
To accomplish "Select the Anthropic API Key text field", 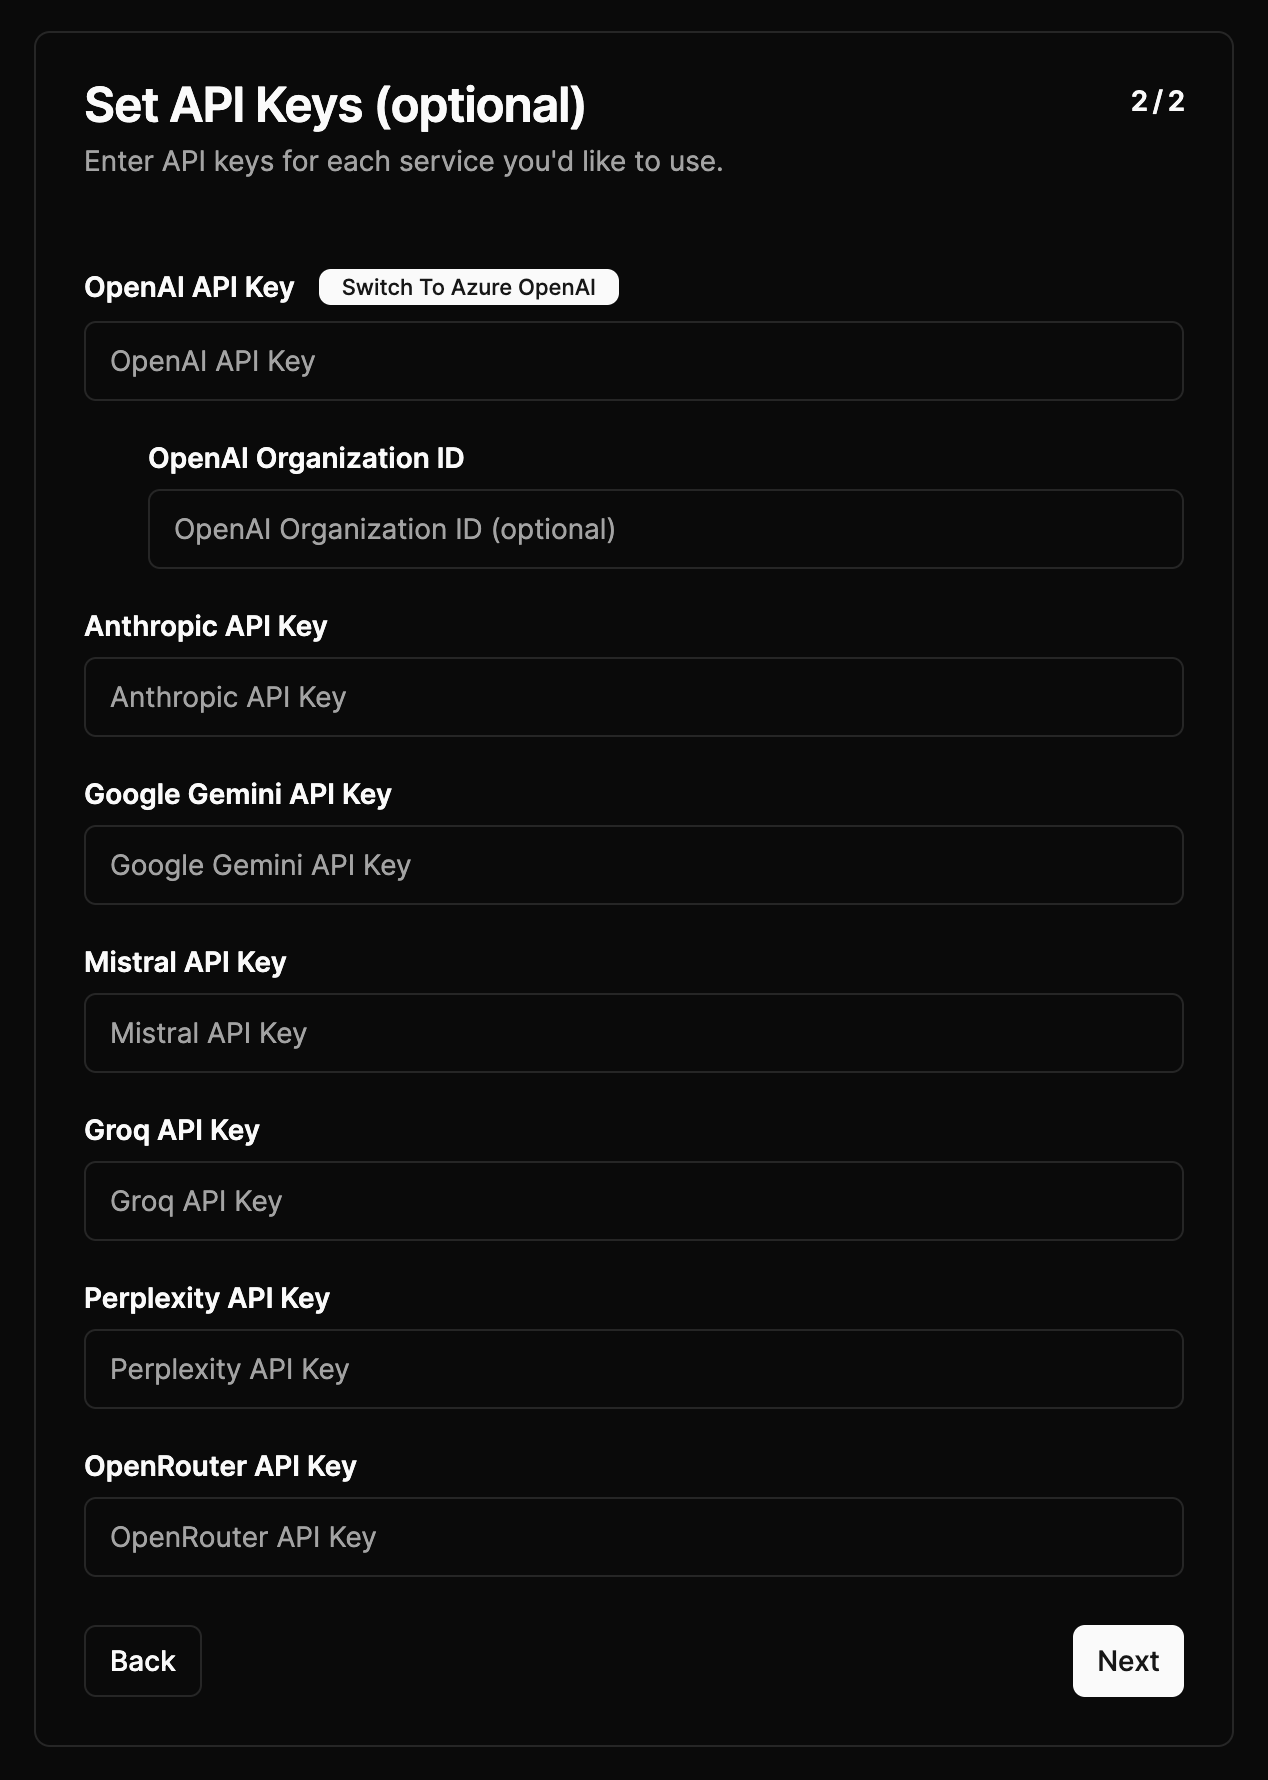I will click(x=633, y=697).
